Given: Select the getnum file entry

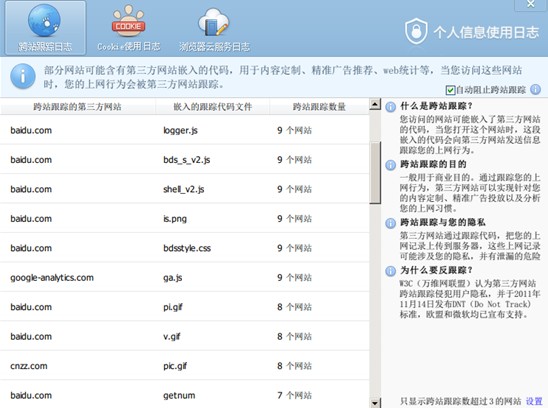Looking at the screenshot, I should (179, 396).
